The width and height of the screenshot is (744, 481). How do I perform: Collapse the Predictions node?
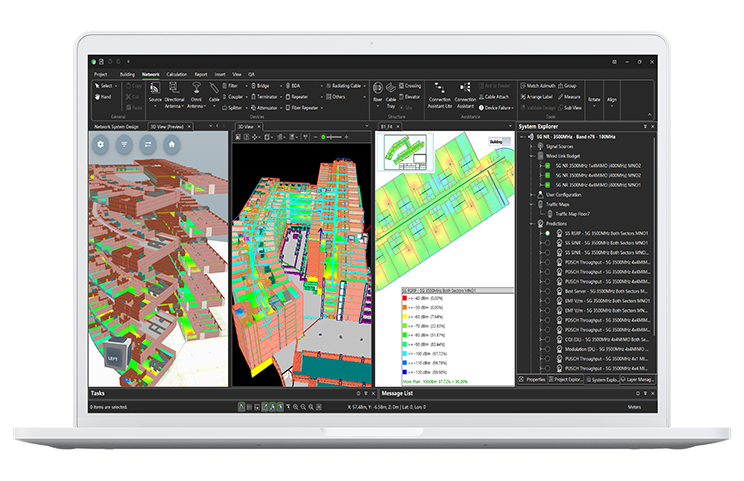(531, 223)
